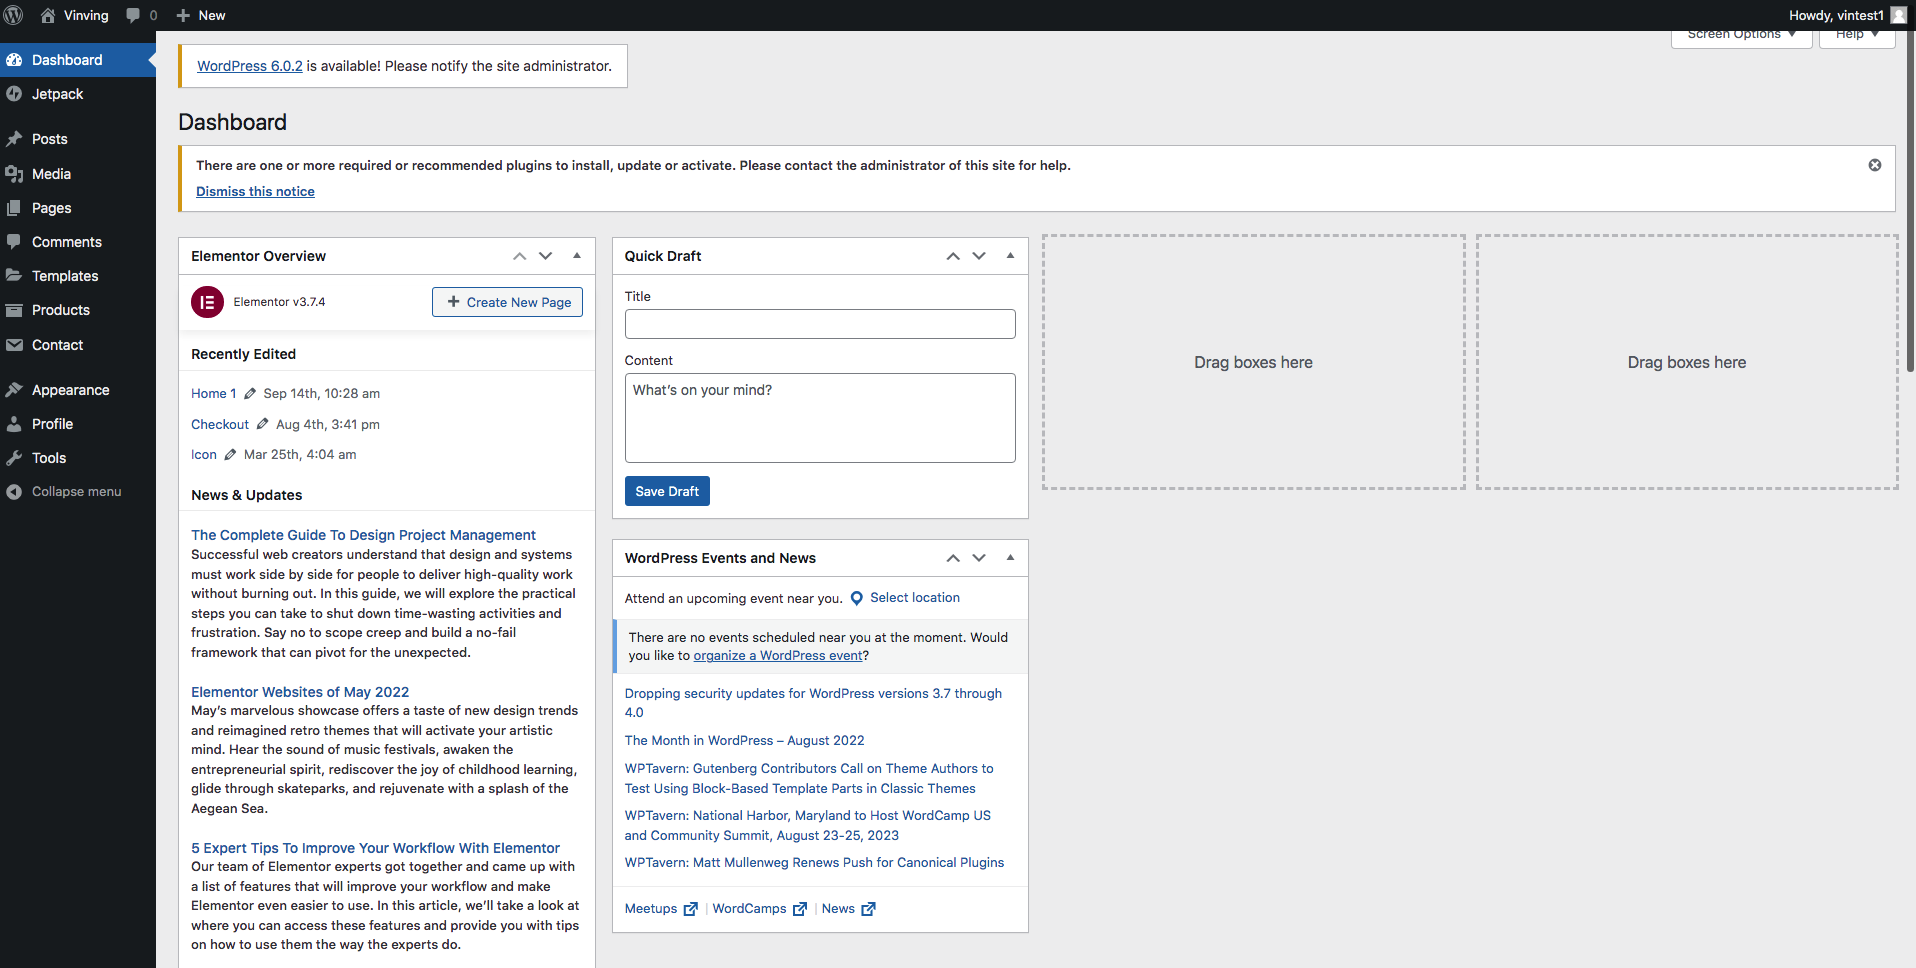
Task: Move Quick Draft box down
Action: (979, 256)
